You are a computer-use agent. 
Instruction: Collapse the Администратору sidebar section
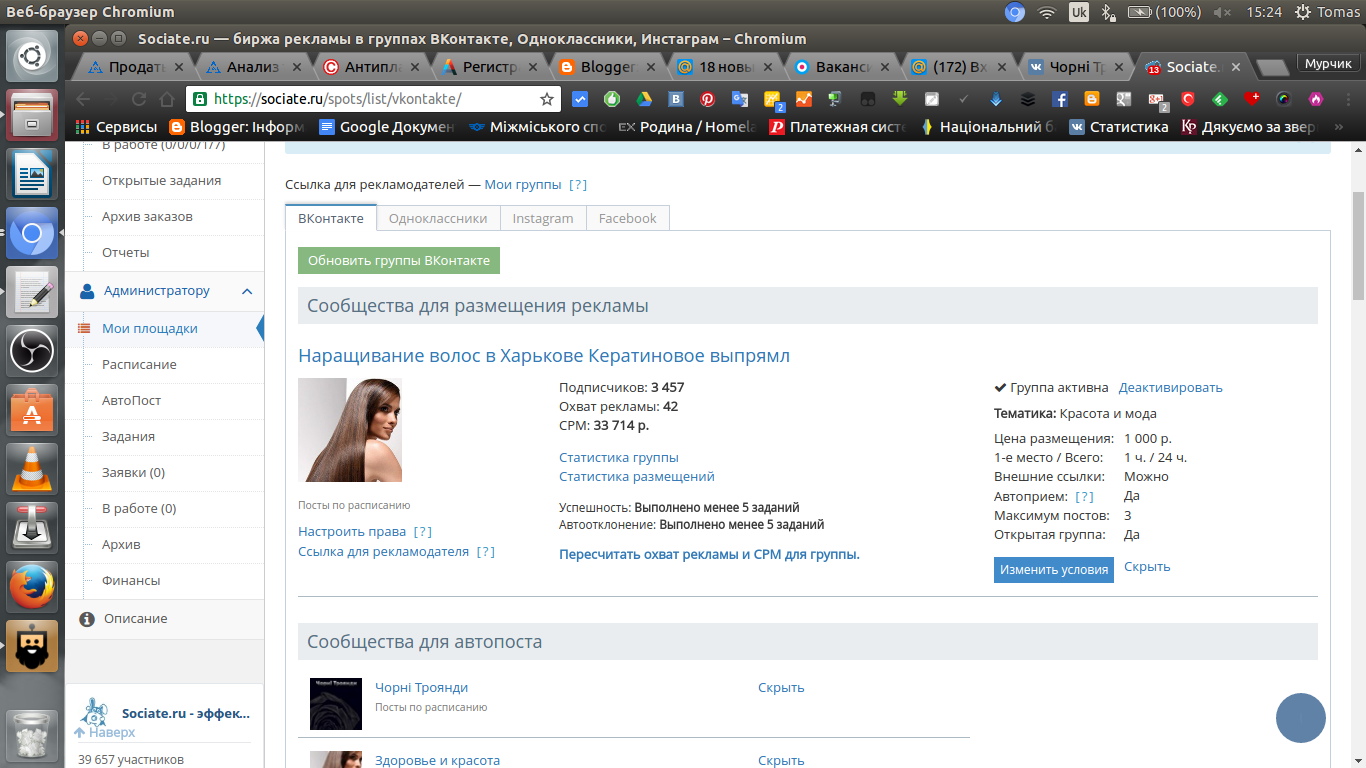pyautogui.click(x=247, y=291)
